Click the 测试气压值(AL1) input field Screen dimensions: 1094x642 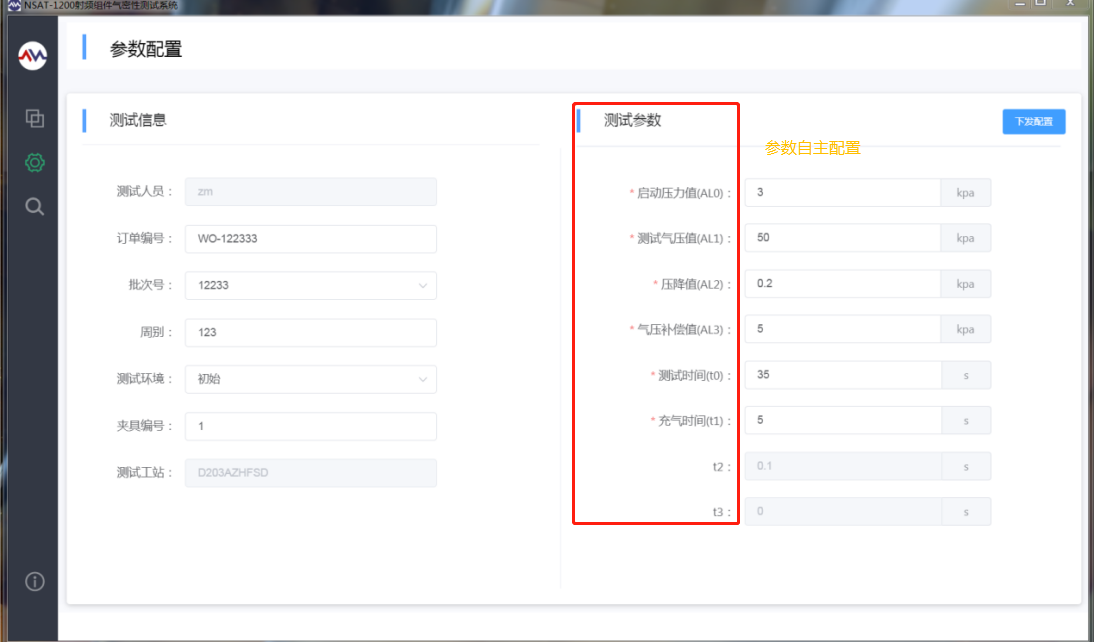pyautogui.click(x=842, y=238)
